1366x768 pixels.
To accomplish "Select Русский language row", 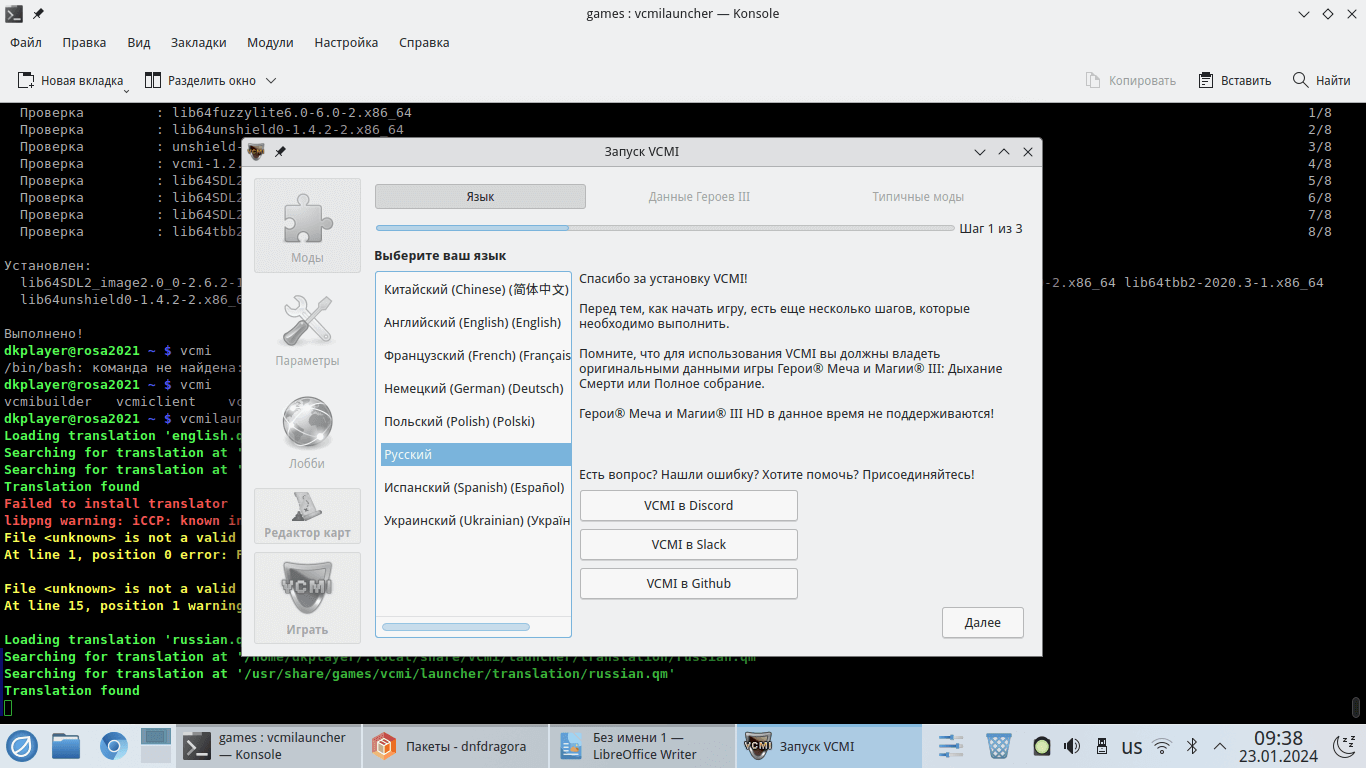I will 476,455.
